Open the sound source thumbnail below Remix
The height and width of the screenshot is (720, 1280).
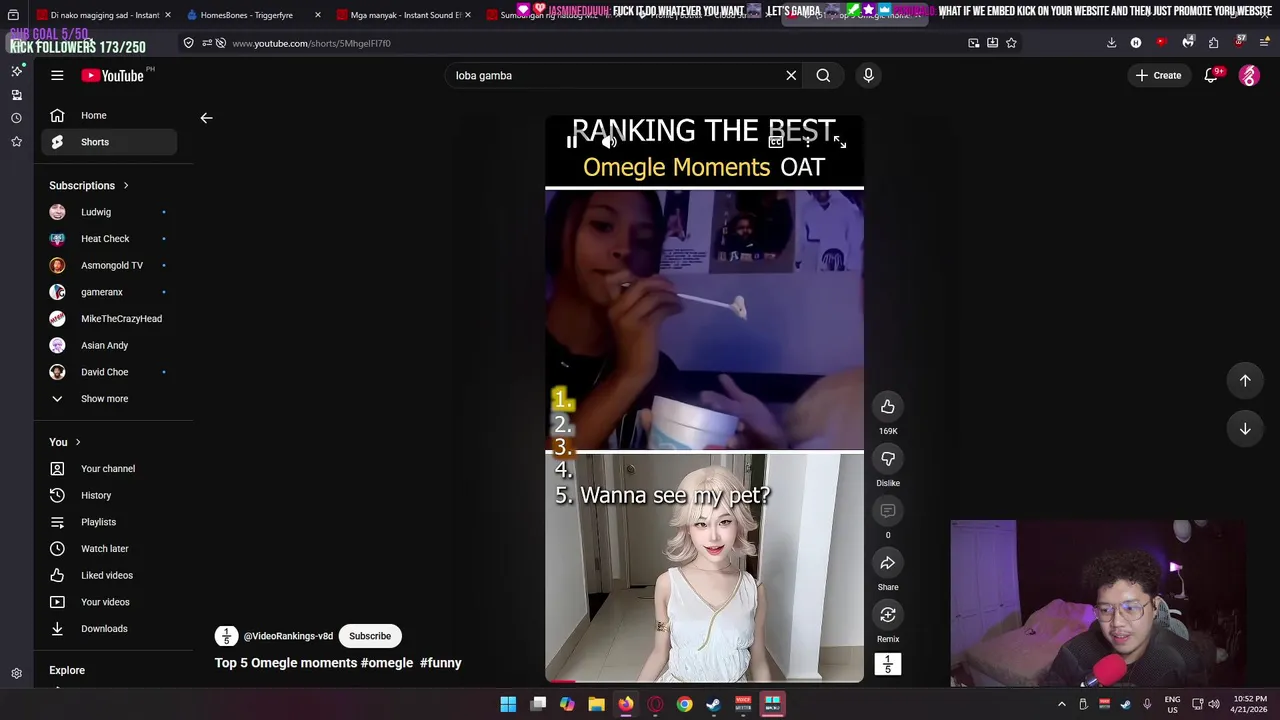[x=888, y=664]
